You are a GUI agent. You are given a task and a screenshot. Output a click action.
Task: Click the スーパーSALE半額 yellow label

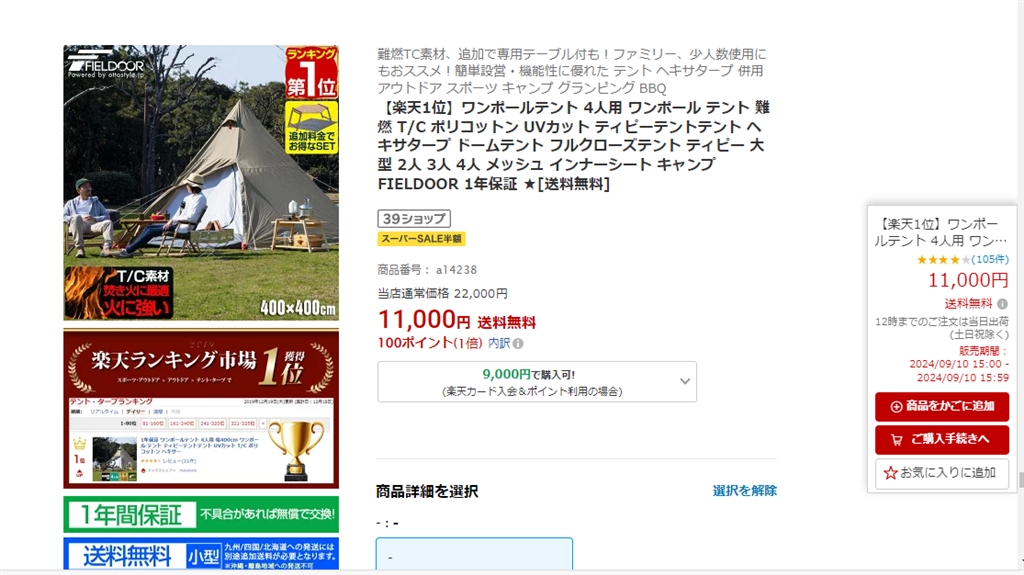[x=421, y=238]
